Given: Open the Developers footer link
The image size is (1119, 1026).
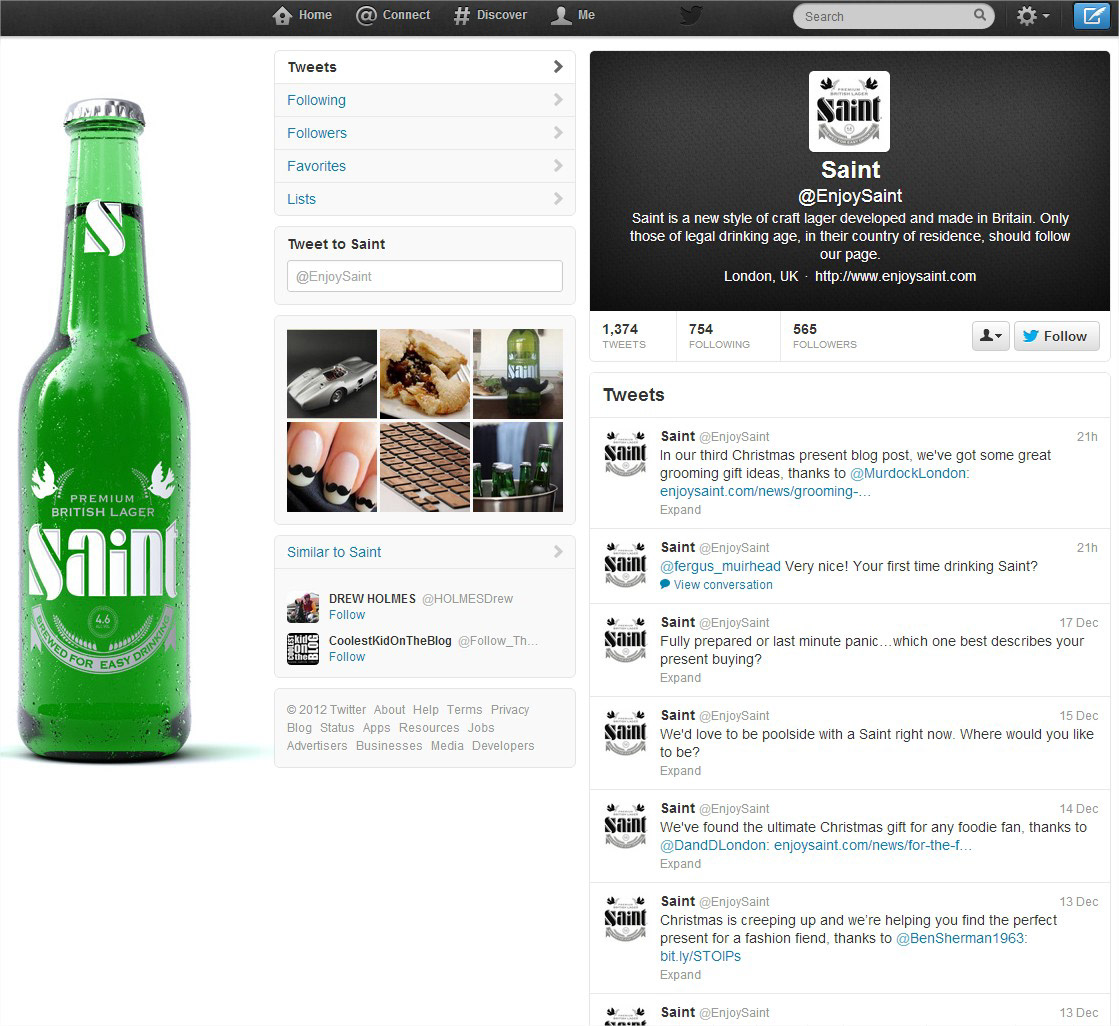Looking at the screenshot, I should [503, 746].
